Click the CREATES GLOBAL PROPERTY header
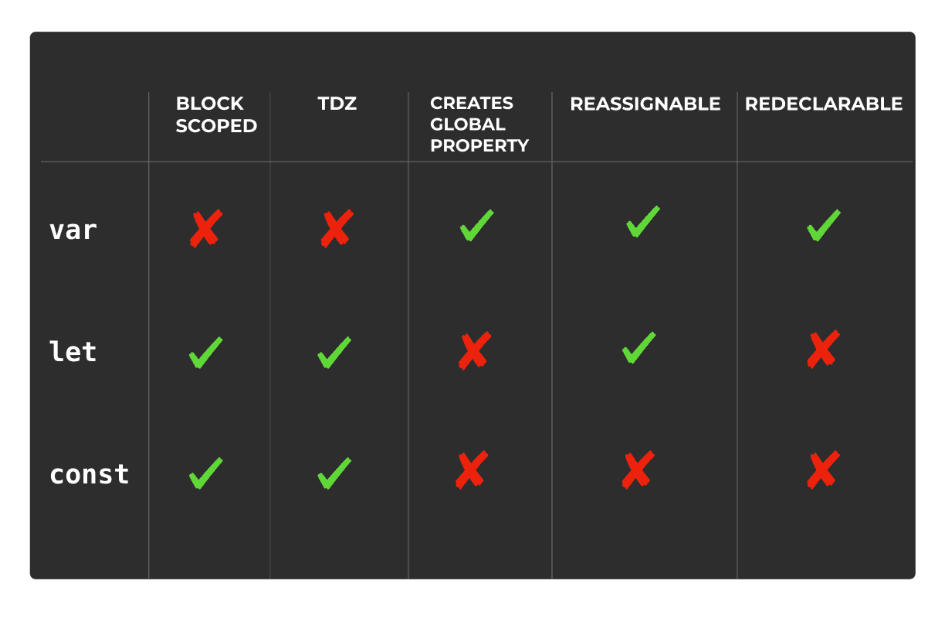950x618 pixels. click(479, 124)
